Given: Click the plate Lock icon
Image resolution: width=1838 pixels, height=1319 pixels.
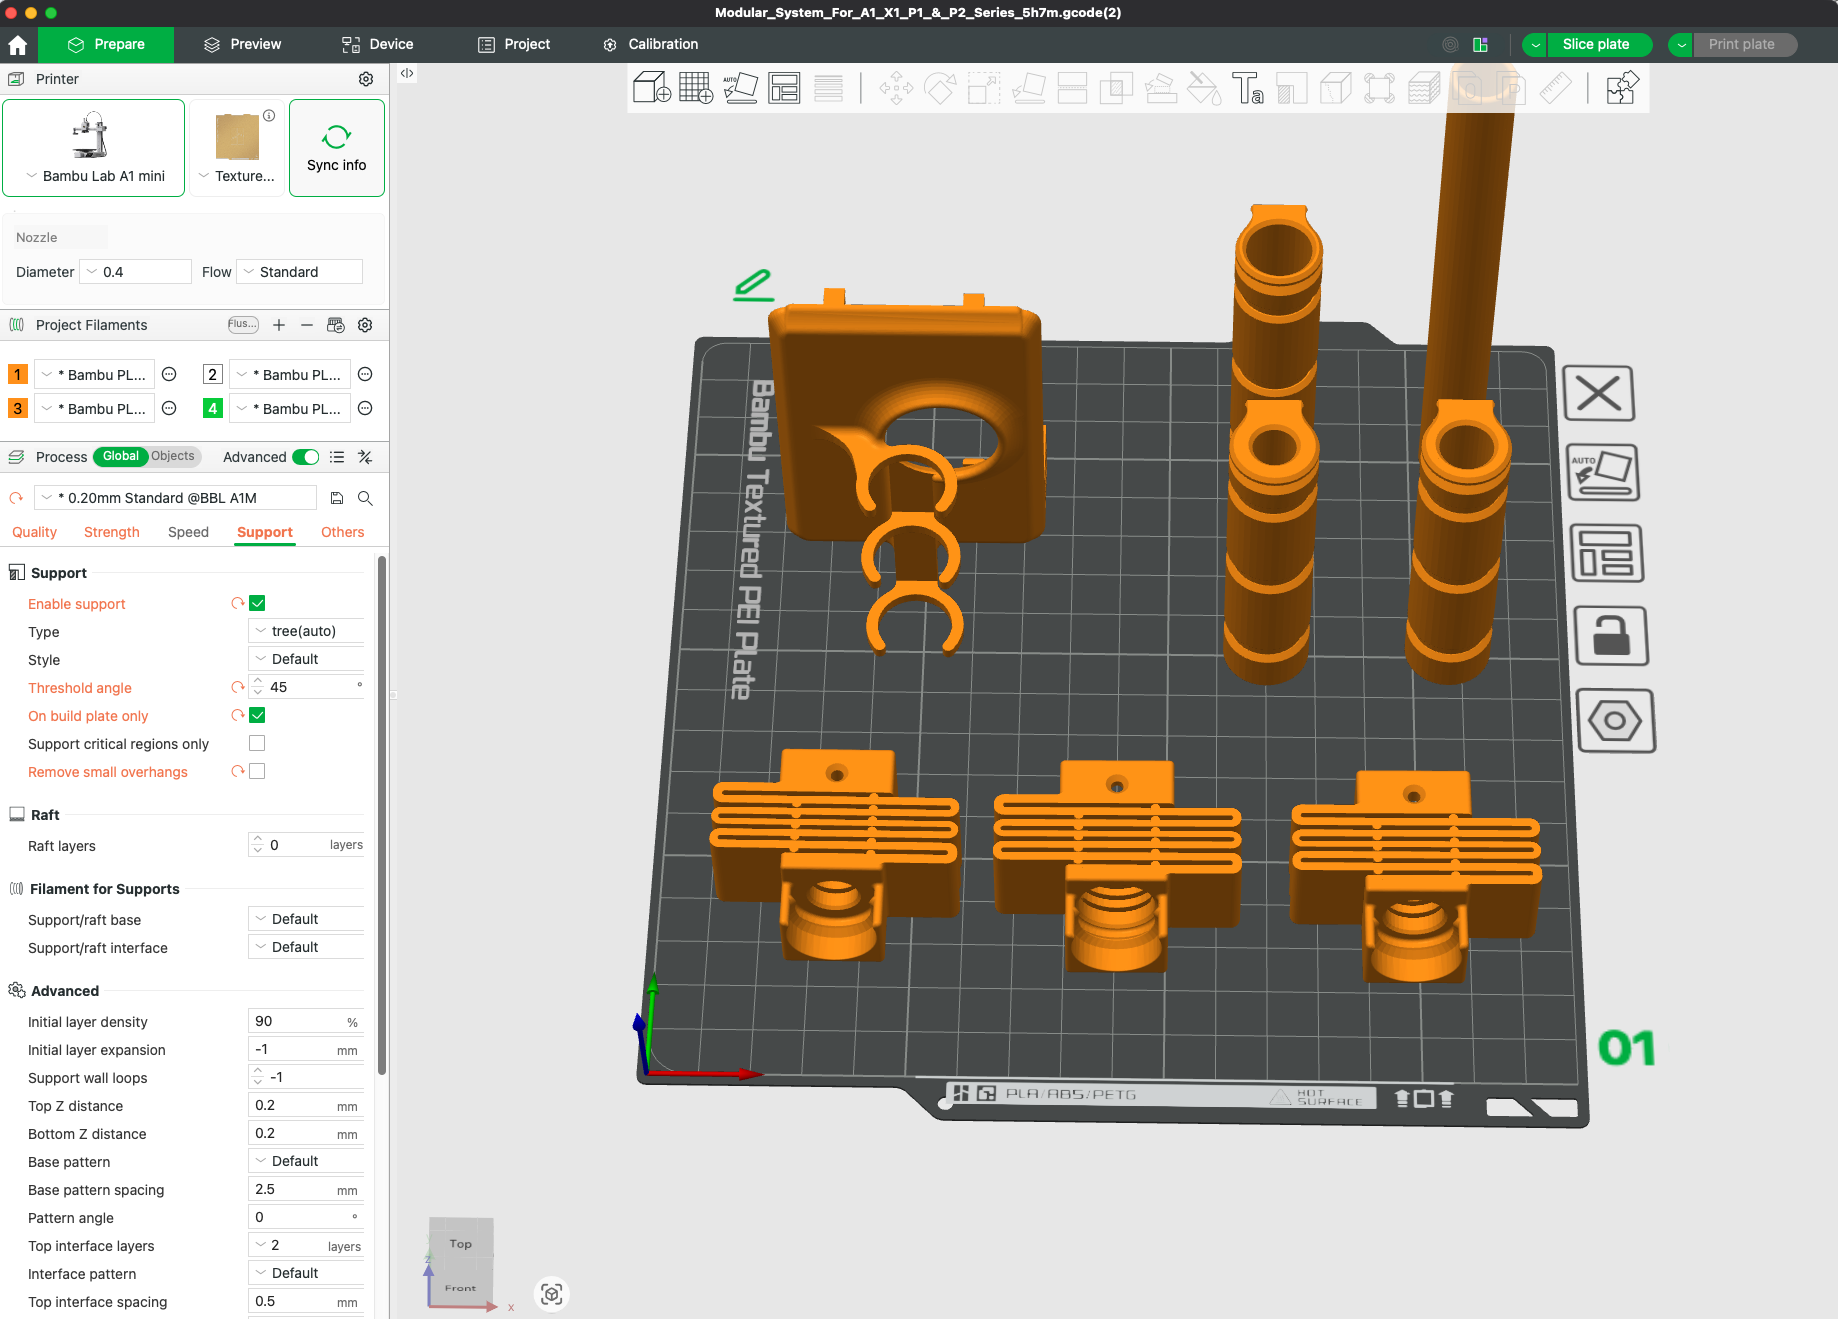Looking at the screenshot, I should [x=1612, y=636].
